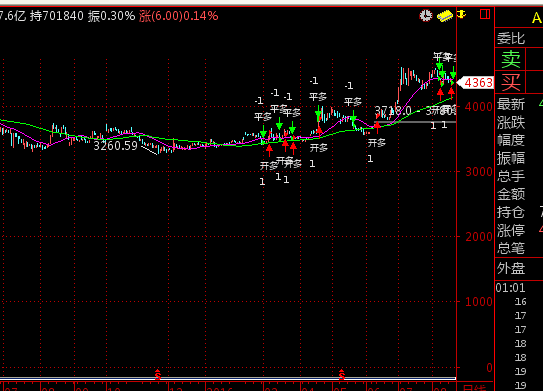Viewport: 543px width, 391px height.
Task: Click the 3260.59 low price annotation
Action: (x=116, y=146)
